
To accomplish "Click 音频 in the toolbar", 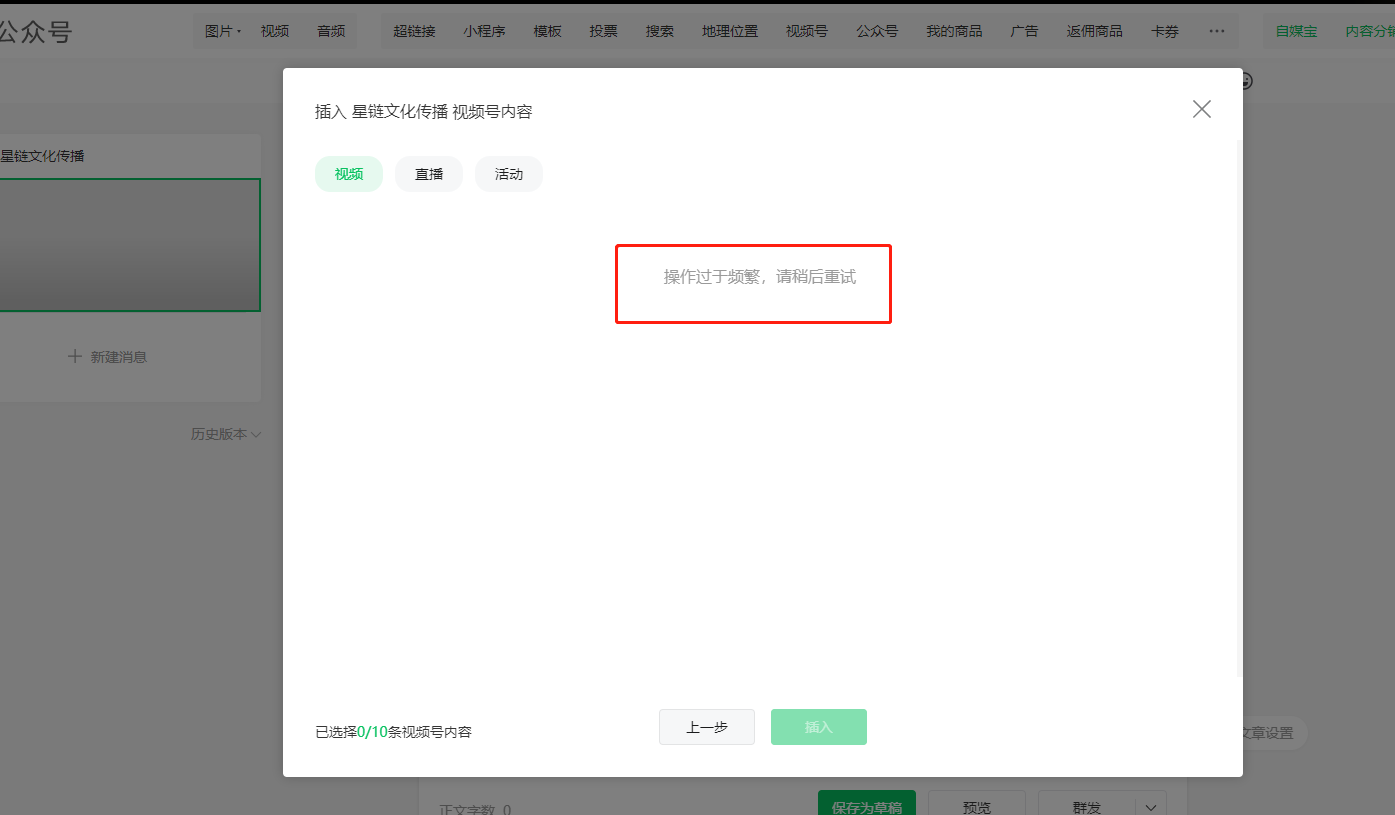I will pyautogui.click(x=331, y=31).
